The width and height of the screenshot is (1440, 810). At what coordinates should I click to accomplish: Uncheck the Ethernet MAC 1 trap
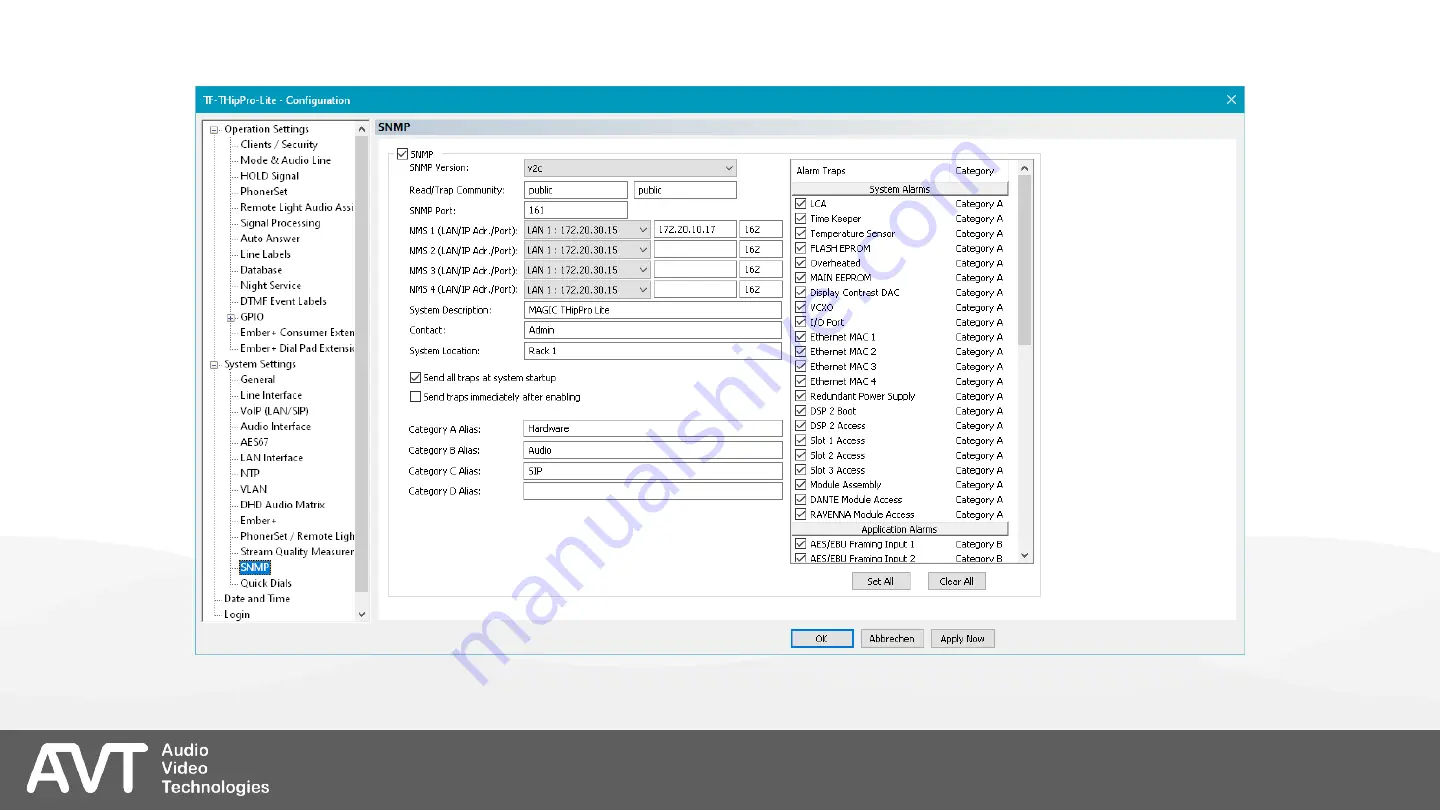click(x=801, y=337)
